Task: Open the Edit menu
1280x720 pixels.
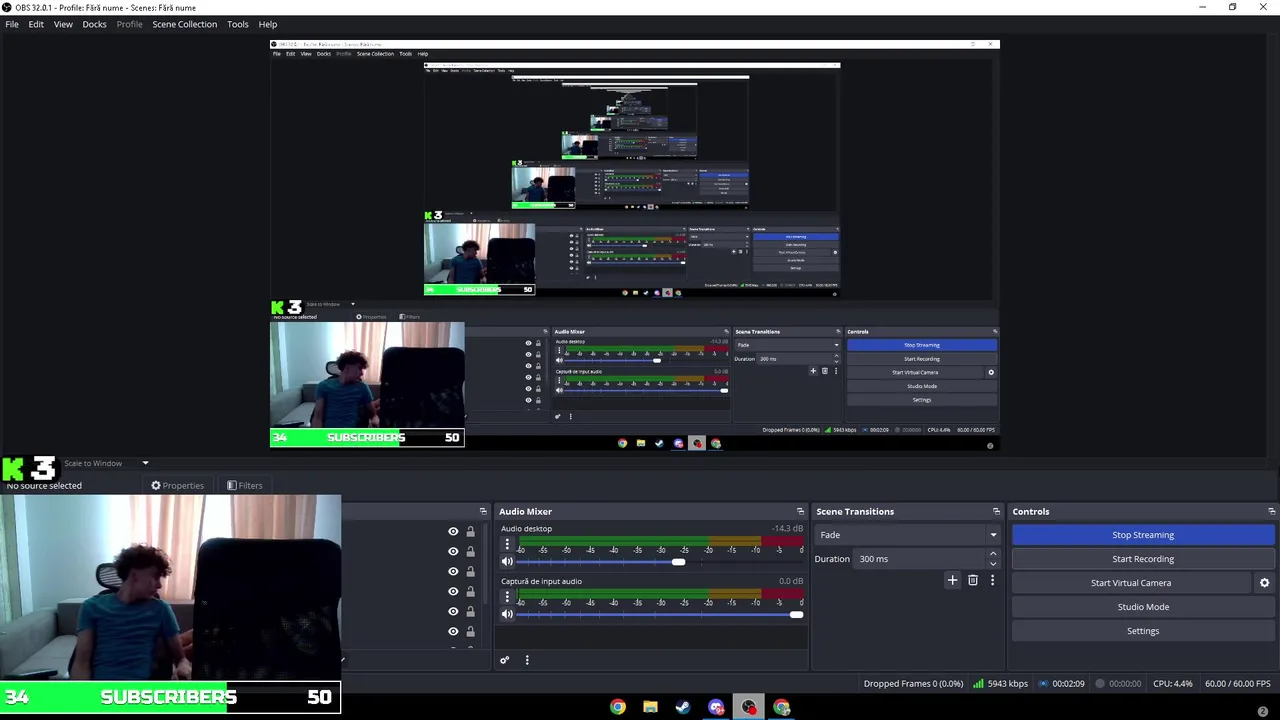Action: coord(36,24)
